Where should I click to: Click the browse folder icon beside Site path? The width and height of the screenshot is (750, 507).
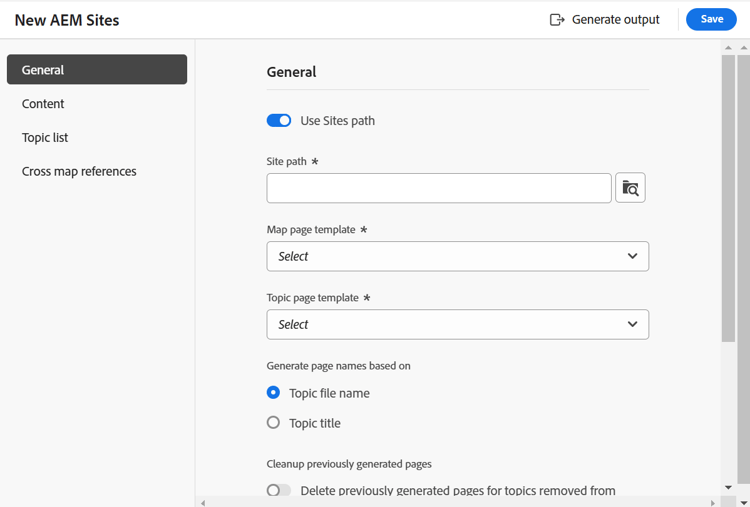coord(630,188)
